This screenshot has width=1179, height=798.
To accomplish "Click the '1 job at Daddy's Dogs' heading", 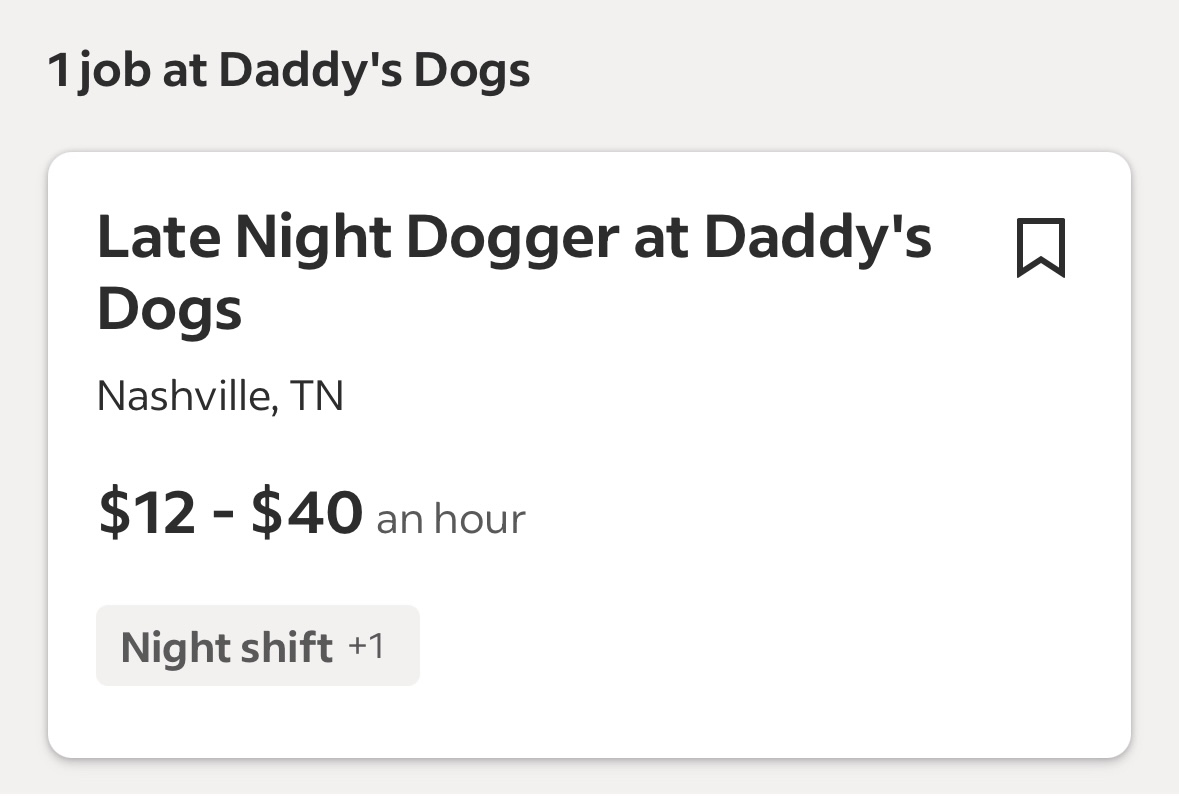I will [289, 71].
